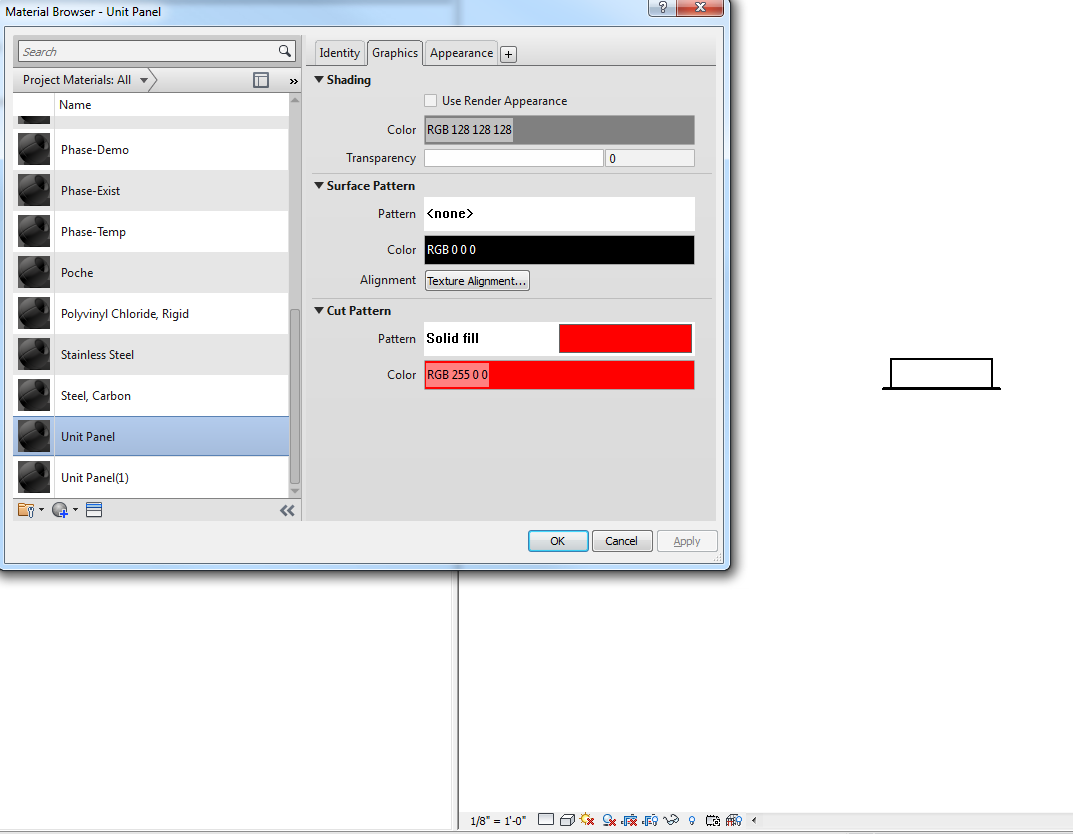This screenshot has width=1073, height=834.
Task: Collapse the Cut Pattern section
Action: coord(319,310)
